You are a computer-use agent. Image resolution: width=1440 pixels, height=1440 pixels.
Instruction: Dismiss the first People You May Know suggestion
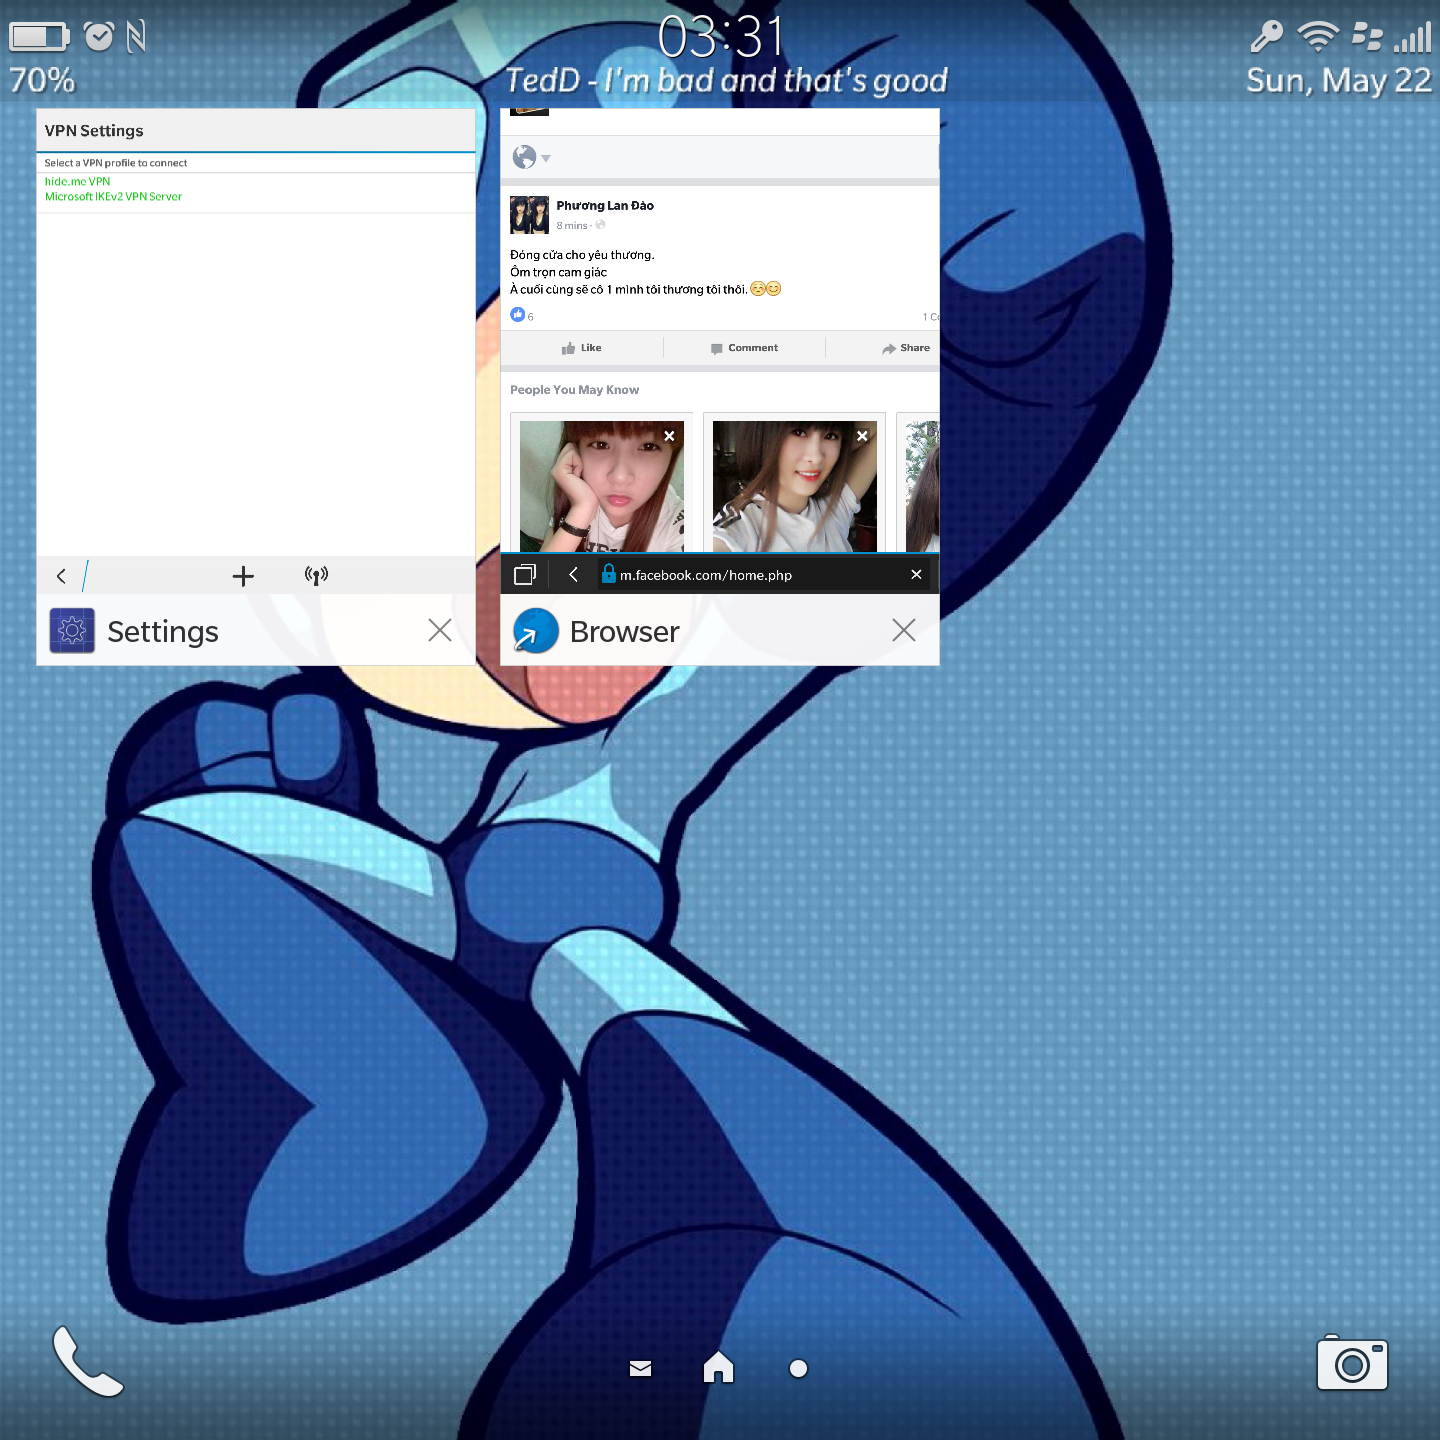[x=669, y=436]
